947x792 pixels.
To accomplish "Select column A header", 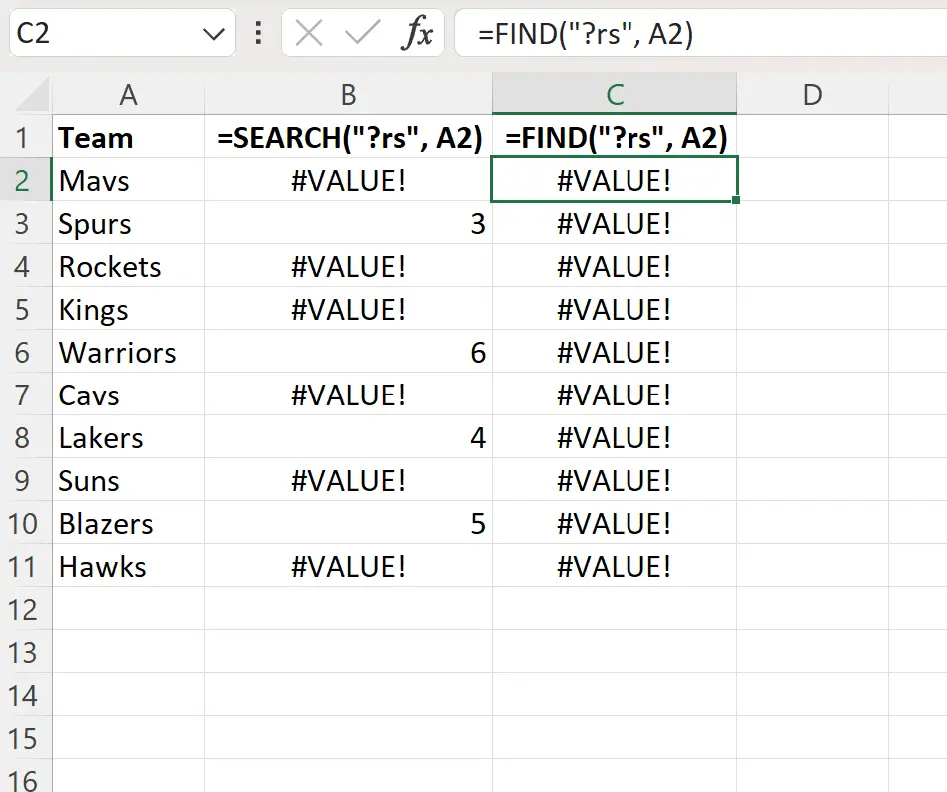I will [x=128, y=95].
